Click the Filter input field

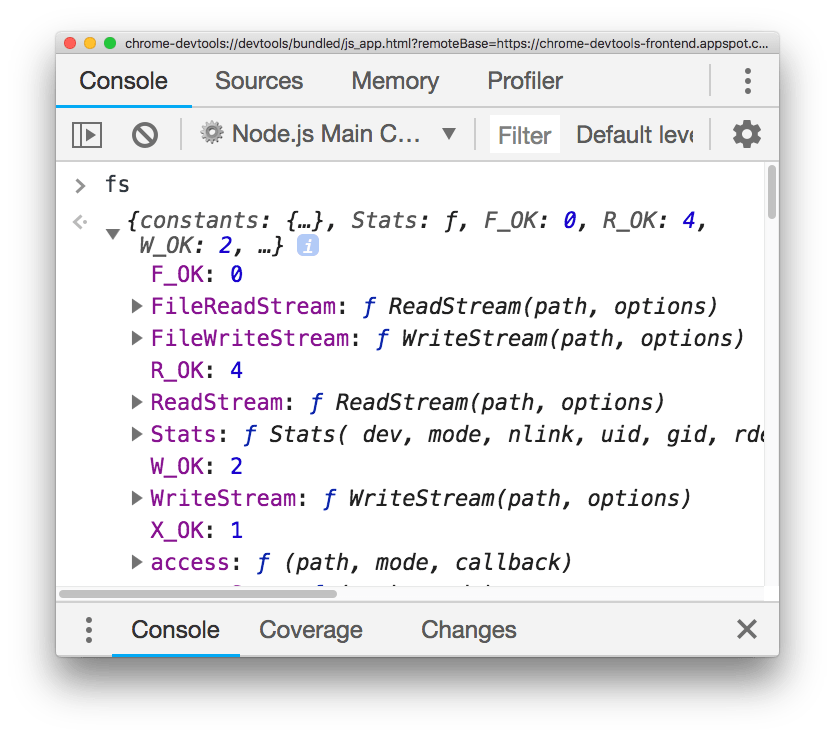pos(524,133)
